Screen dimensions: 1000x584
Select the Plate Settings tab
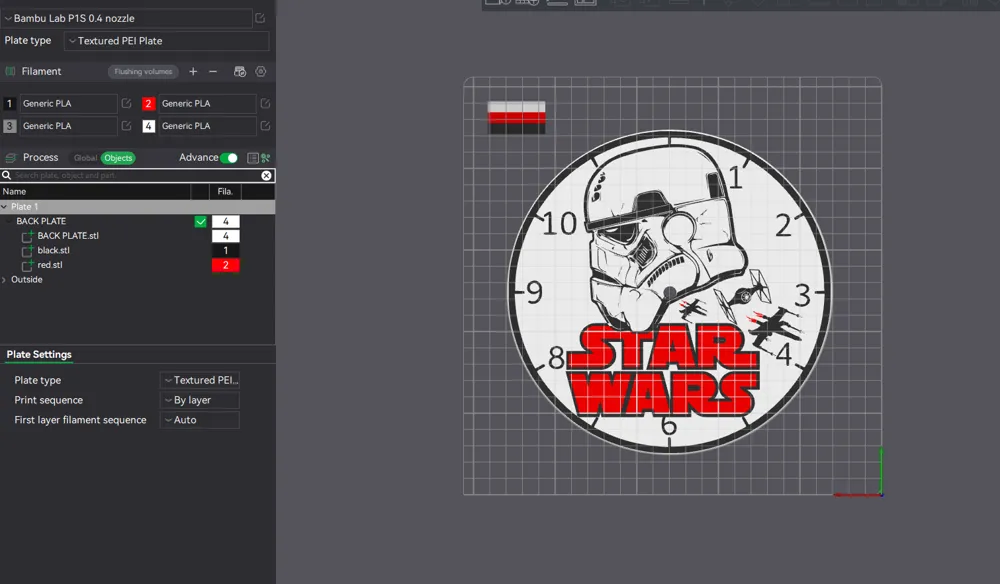click(x=39, y=354)
